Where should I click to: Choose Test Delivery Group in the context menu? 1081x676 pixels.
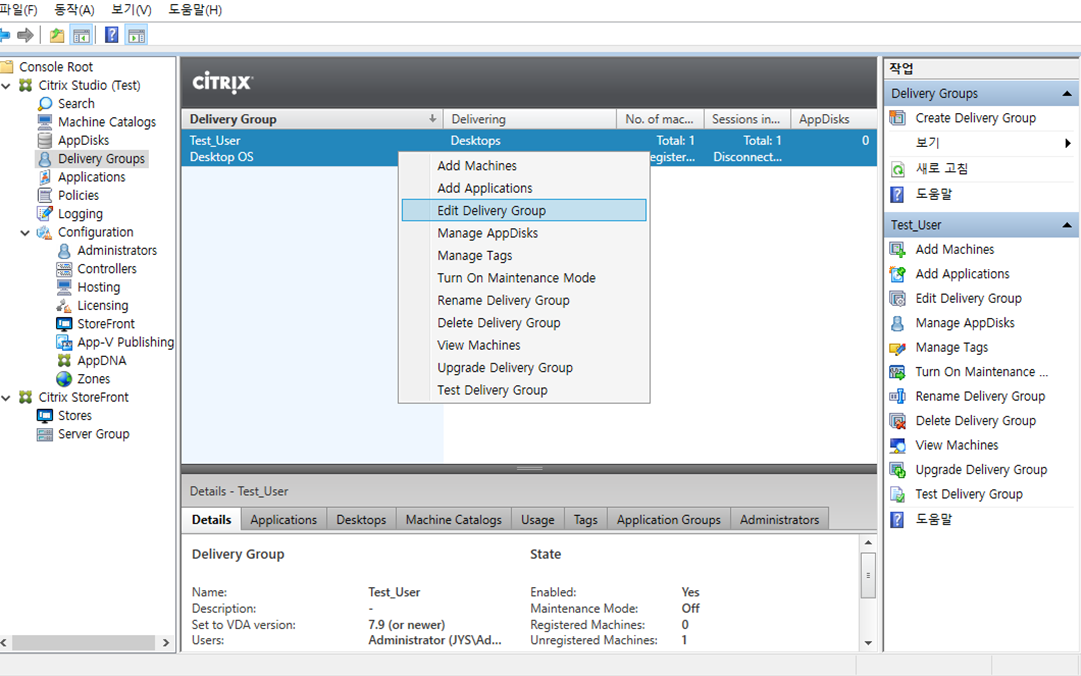pyautogui.click(x=524, y=390)
